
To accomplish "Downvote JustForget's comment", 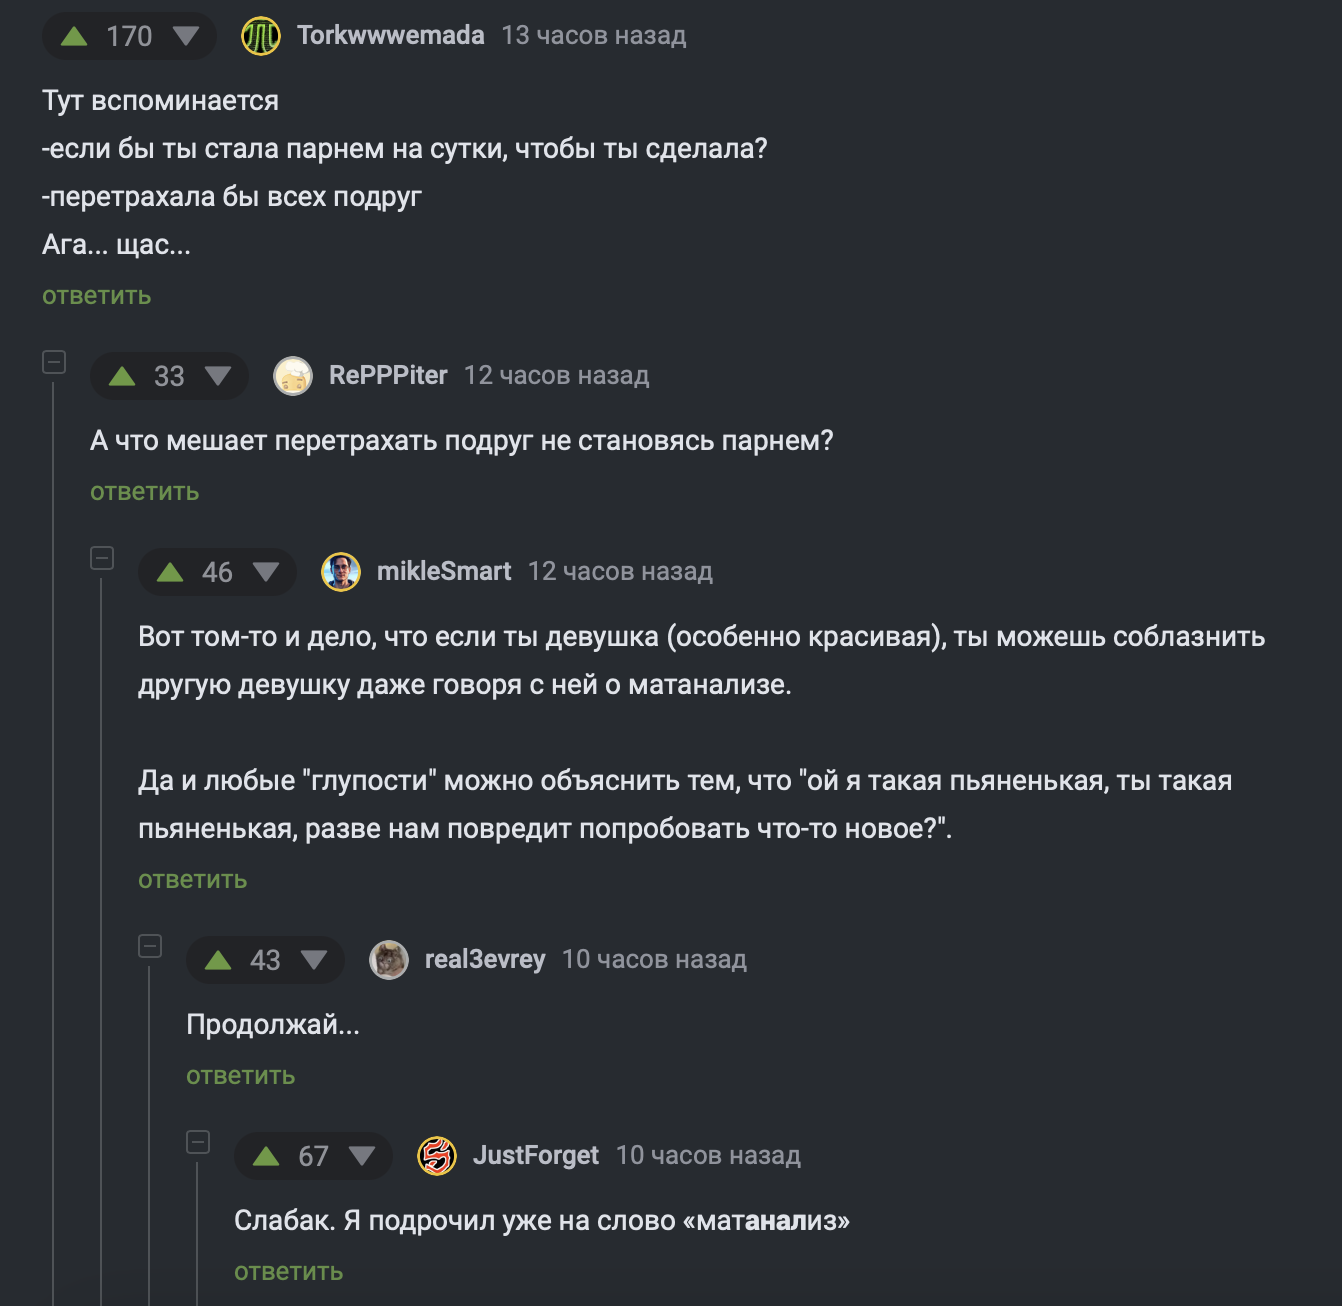I will pos(362,1157).
